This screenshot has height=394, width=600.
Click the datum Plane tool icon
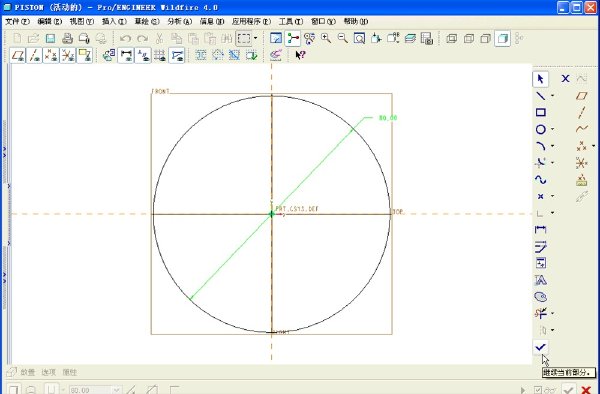pos(582,96)
